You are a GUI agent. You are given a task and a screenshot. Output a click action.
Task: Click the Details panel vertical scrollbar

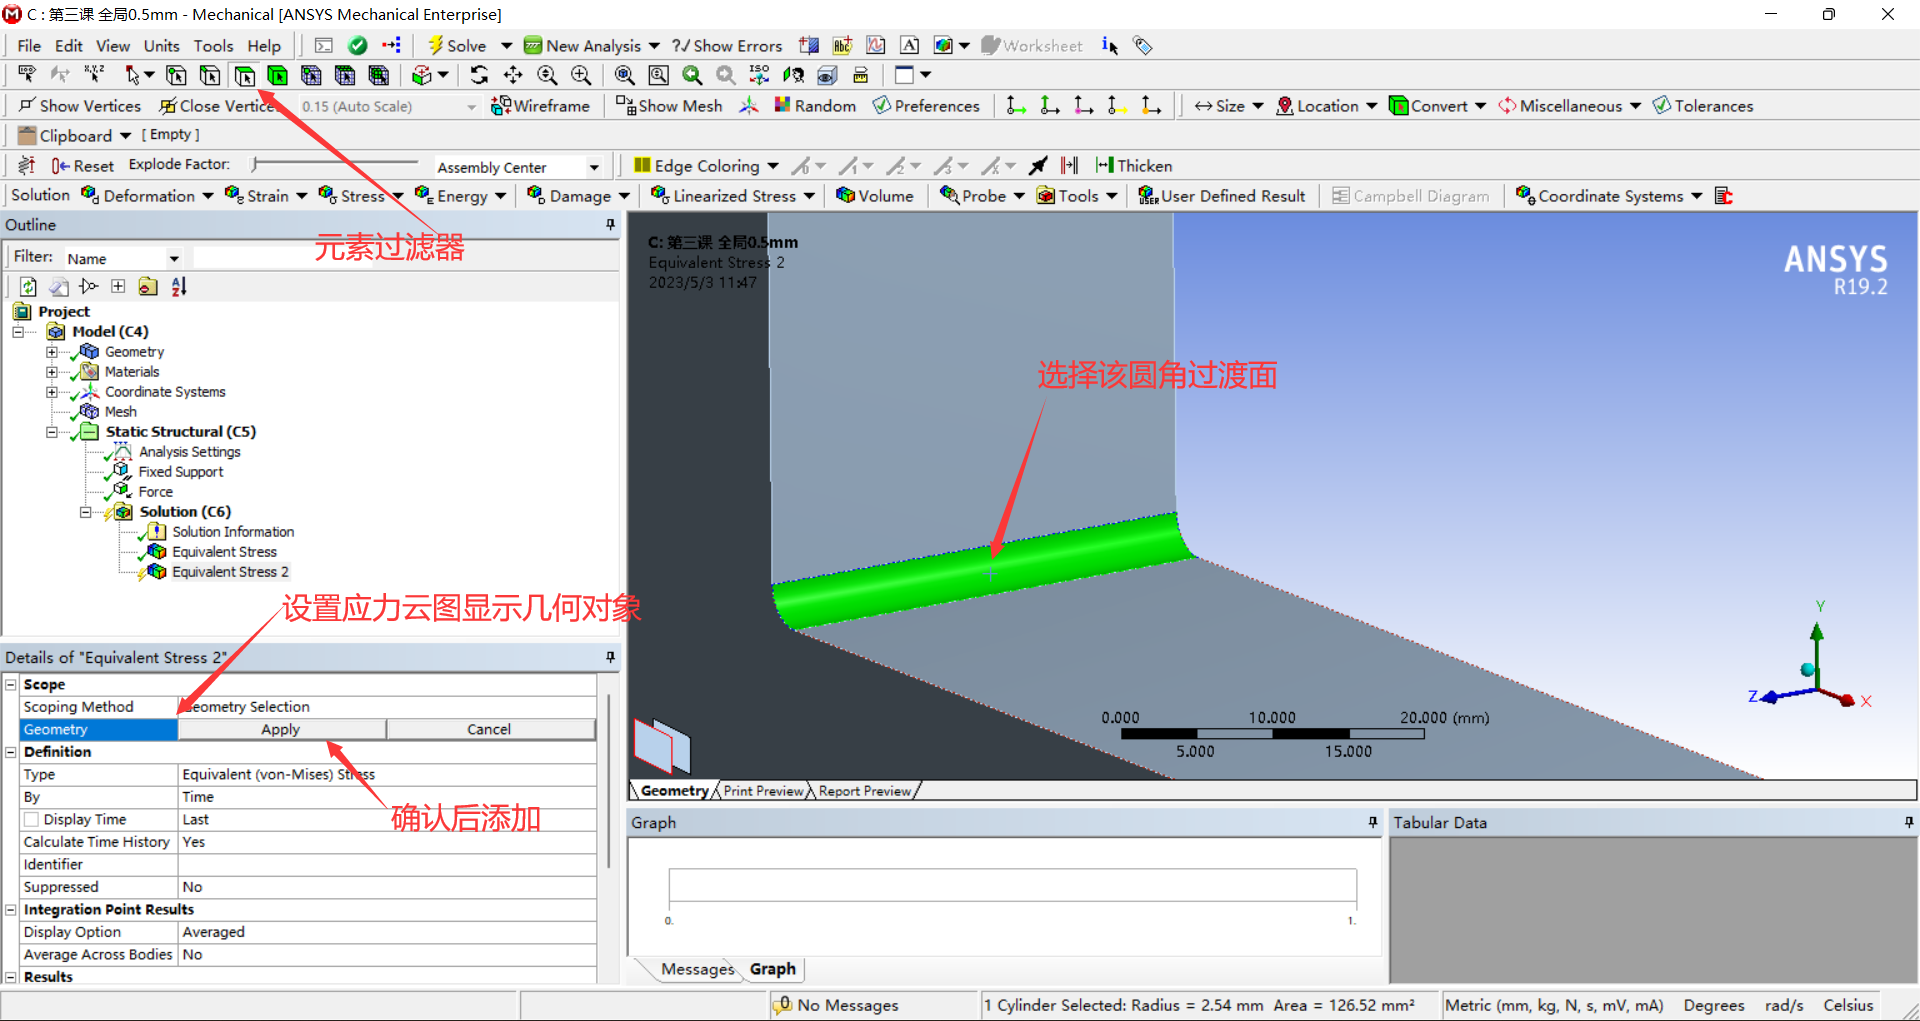click(x=608, y=780)
